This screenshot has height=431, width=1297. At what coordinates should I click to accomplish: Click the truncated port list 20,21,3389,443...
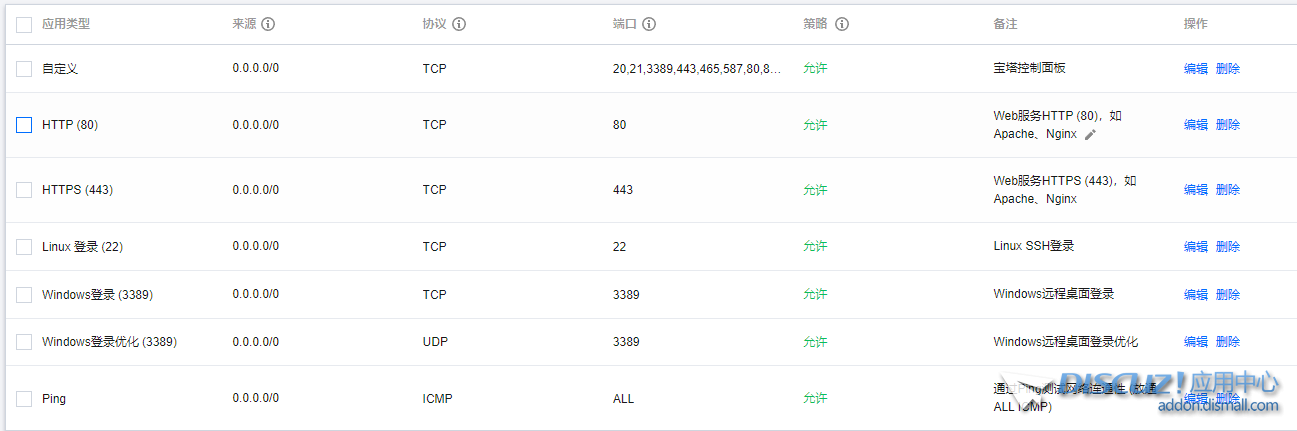point(697,69)
